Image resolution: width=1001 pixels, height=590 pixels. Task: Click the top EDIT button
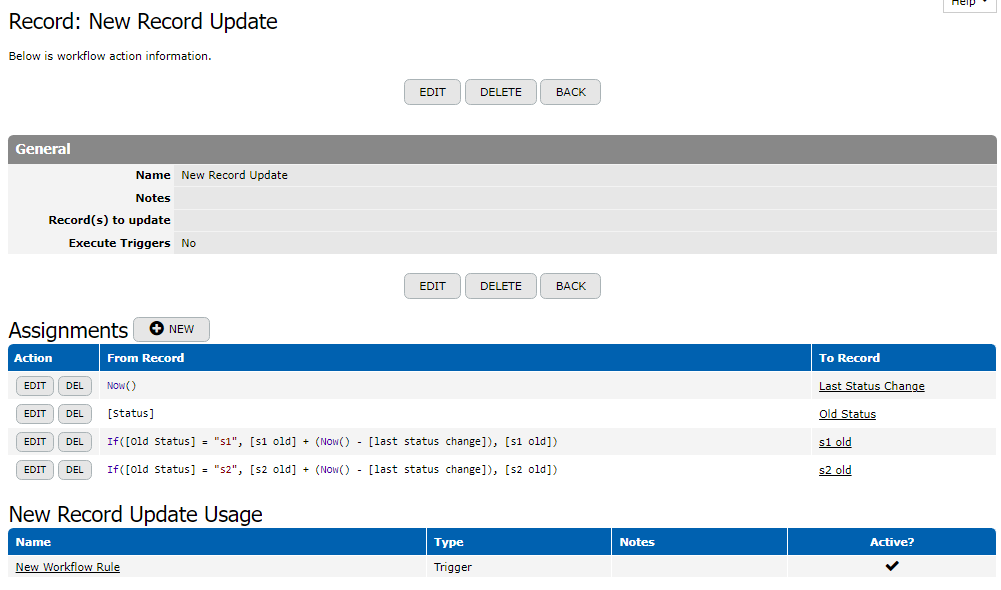tap(432, 92)
